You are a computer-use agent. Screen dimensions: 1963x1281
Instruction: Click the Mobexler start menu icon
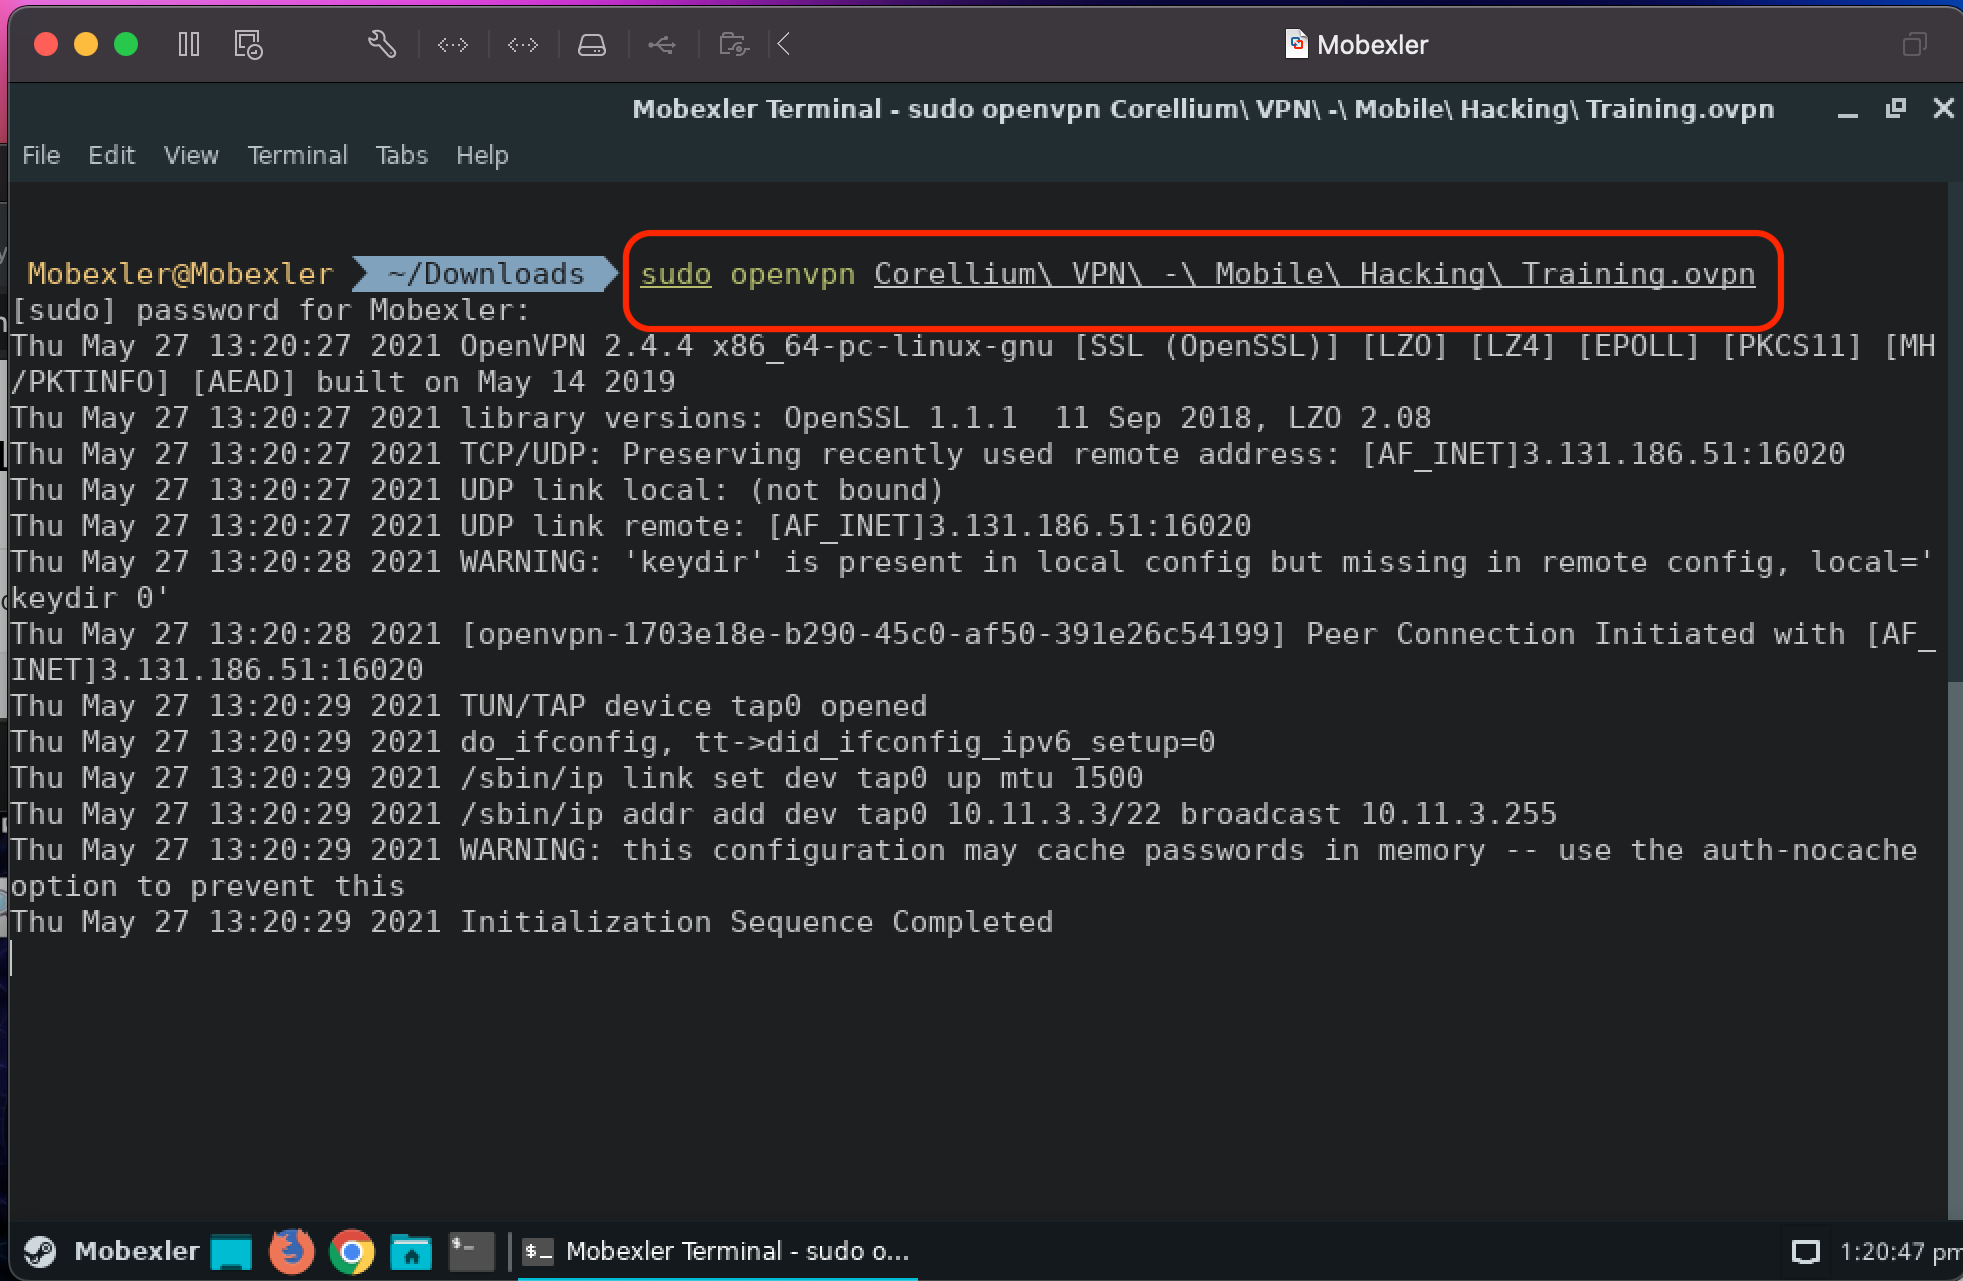41,1251
